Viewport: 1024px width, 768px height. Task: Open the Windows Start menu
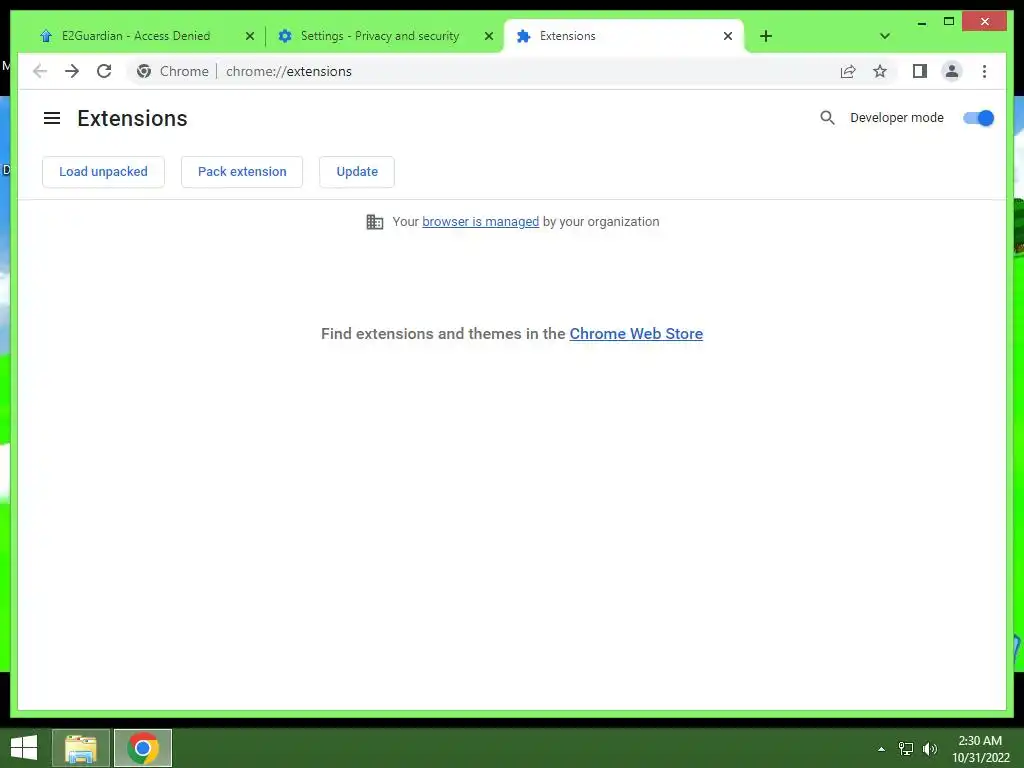point(24,748)
